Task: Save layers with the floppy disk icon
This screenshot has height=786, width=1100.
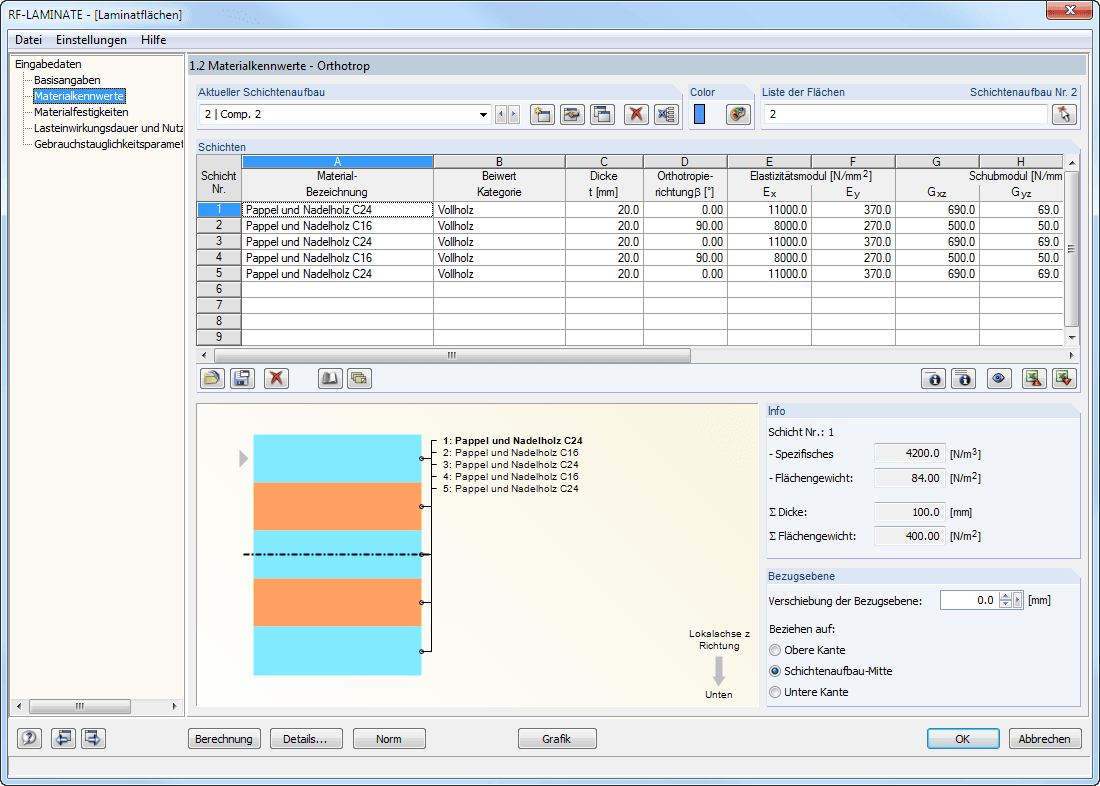Action: coord(243,378)
